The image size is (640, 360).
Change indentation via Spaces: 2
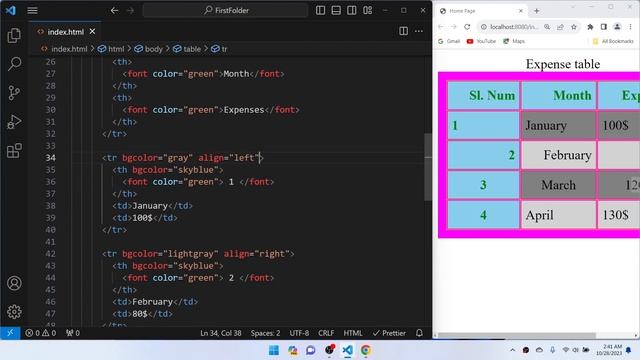coord(265,333)
